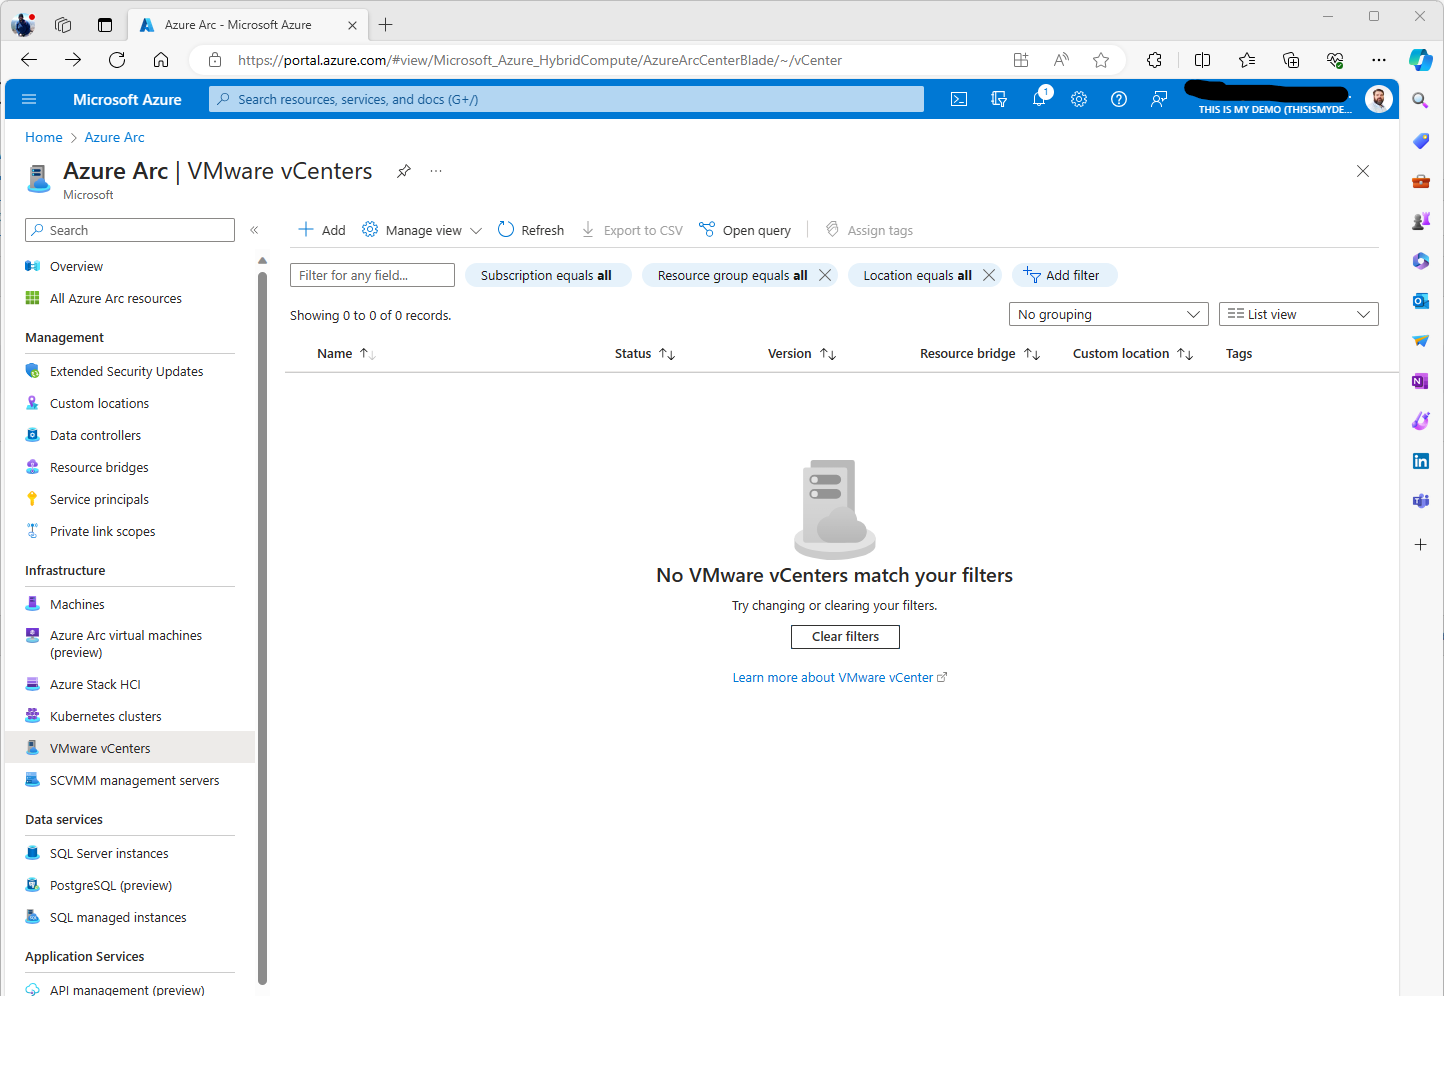Image resolution: width=1444 pixels, height=1089 pixels.
Task: Open the Azure portal settings gear
Action: (x=1078, y=98)
